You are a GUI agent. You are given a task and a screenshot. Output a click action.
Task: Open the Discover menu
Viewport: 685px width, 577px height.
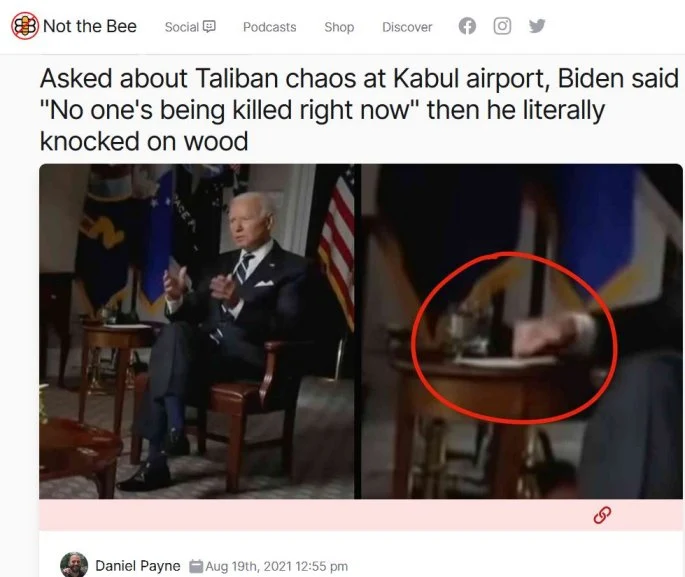[x=407, y=27]
